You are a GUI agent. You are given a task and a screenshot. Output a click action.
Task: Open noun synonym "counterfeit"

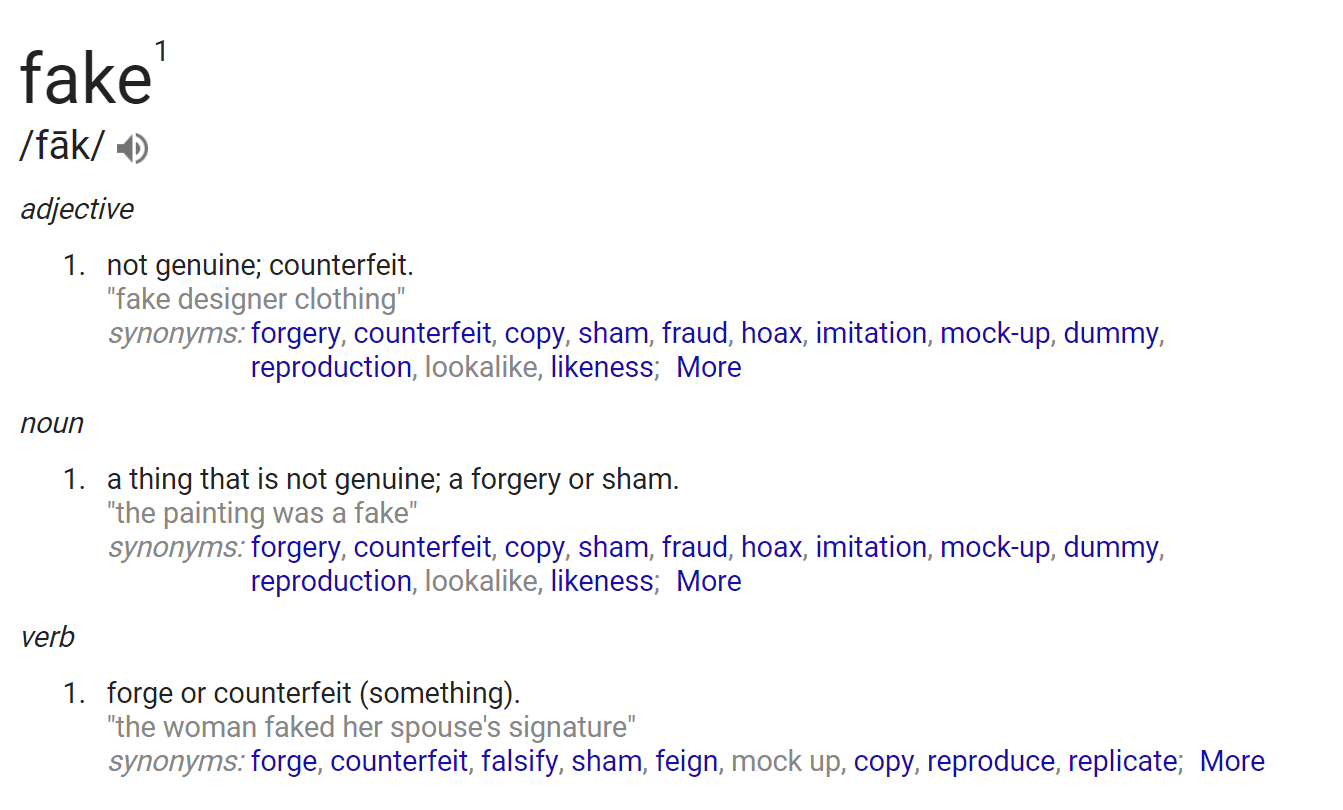click(x=422, y=547)
